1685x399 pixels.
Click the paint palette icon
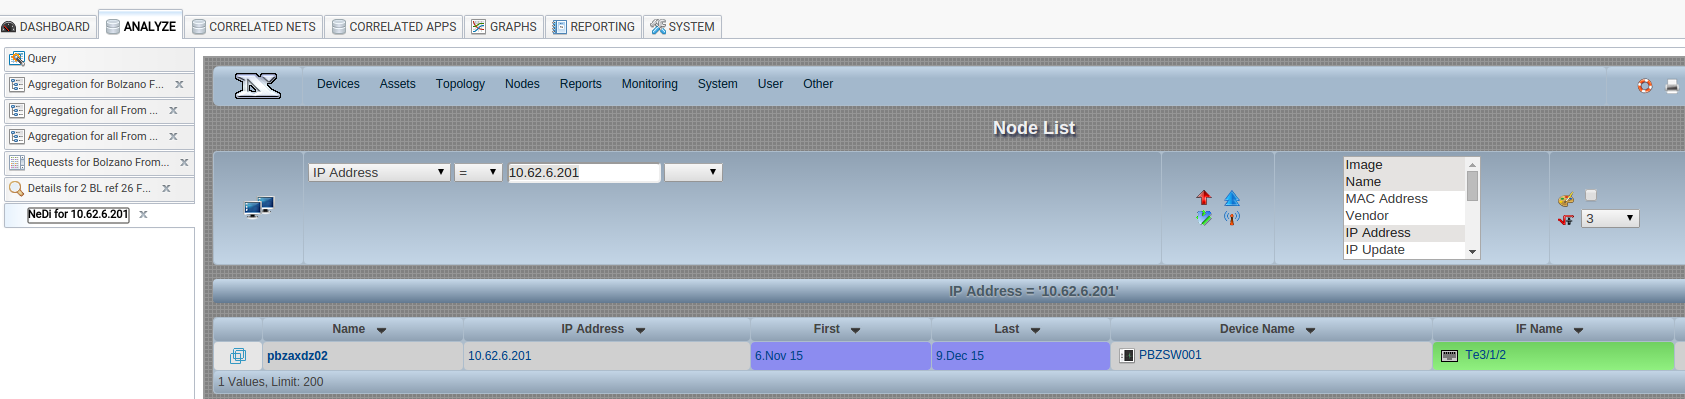(x=1566, y=199)
